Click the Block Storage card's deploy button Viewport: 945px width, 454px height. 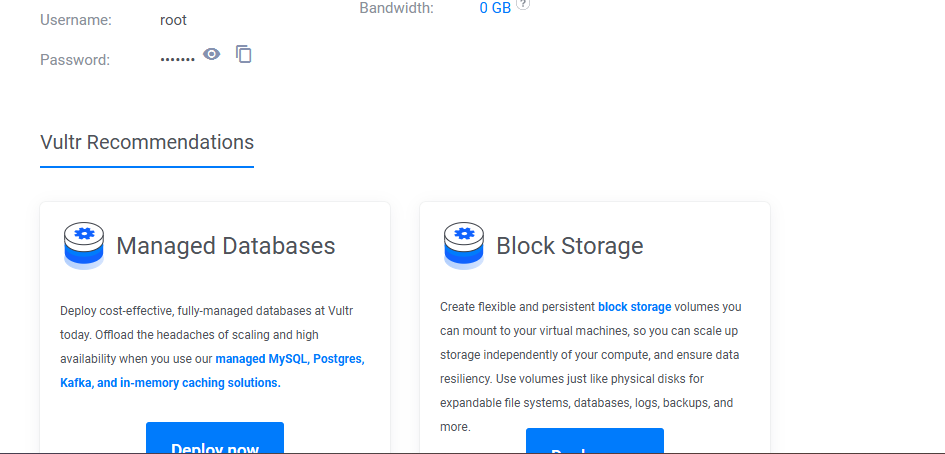(x=595, y=441)
